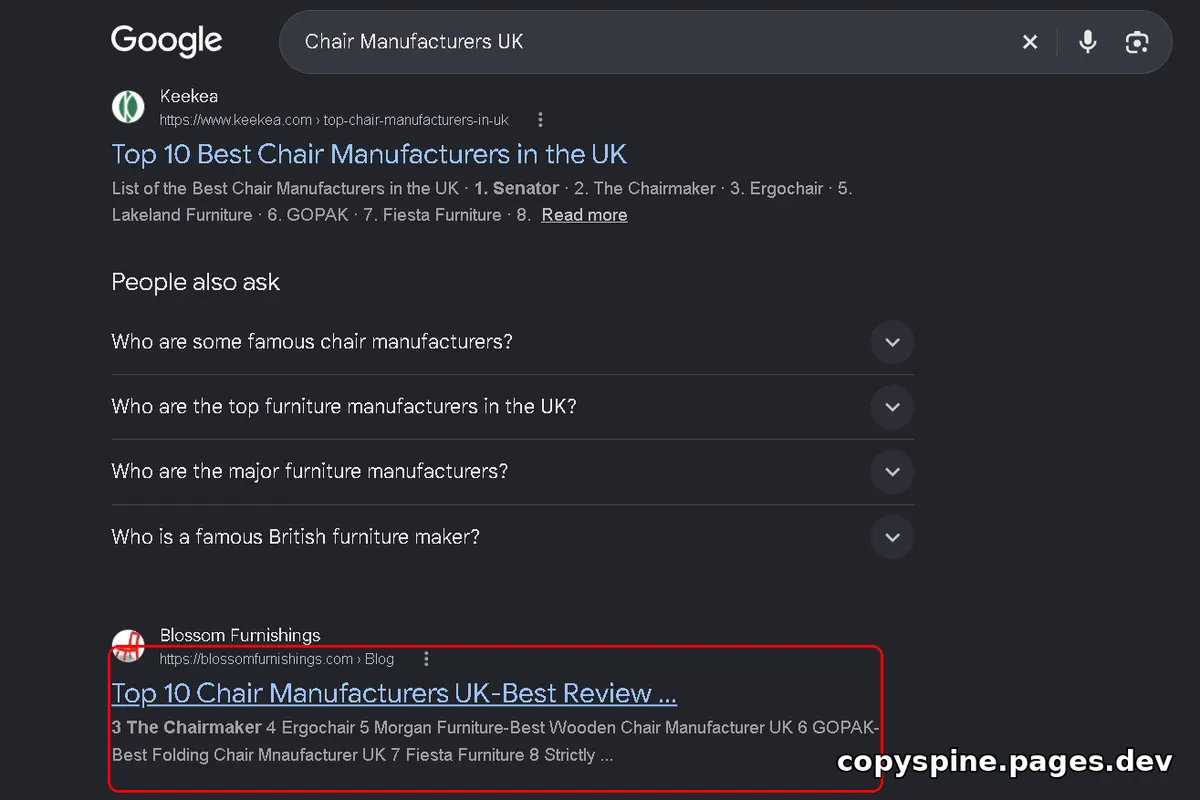Click the People also ask heading
The width and height of the screenshot is (1200, 800).
tap(196, 282)
